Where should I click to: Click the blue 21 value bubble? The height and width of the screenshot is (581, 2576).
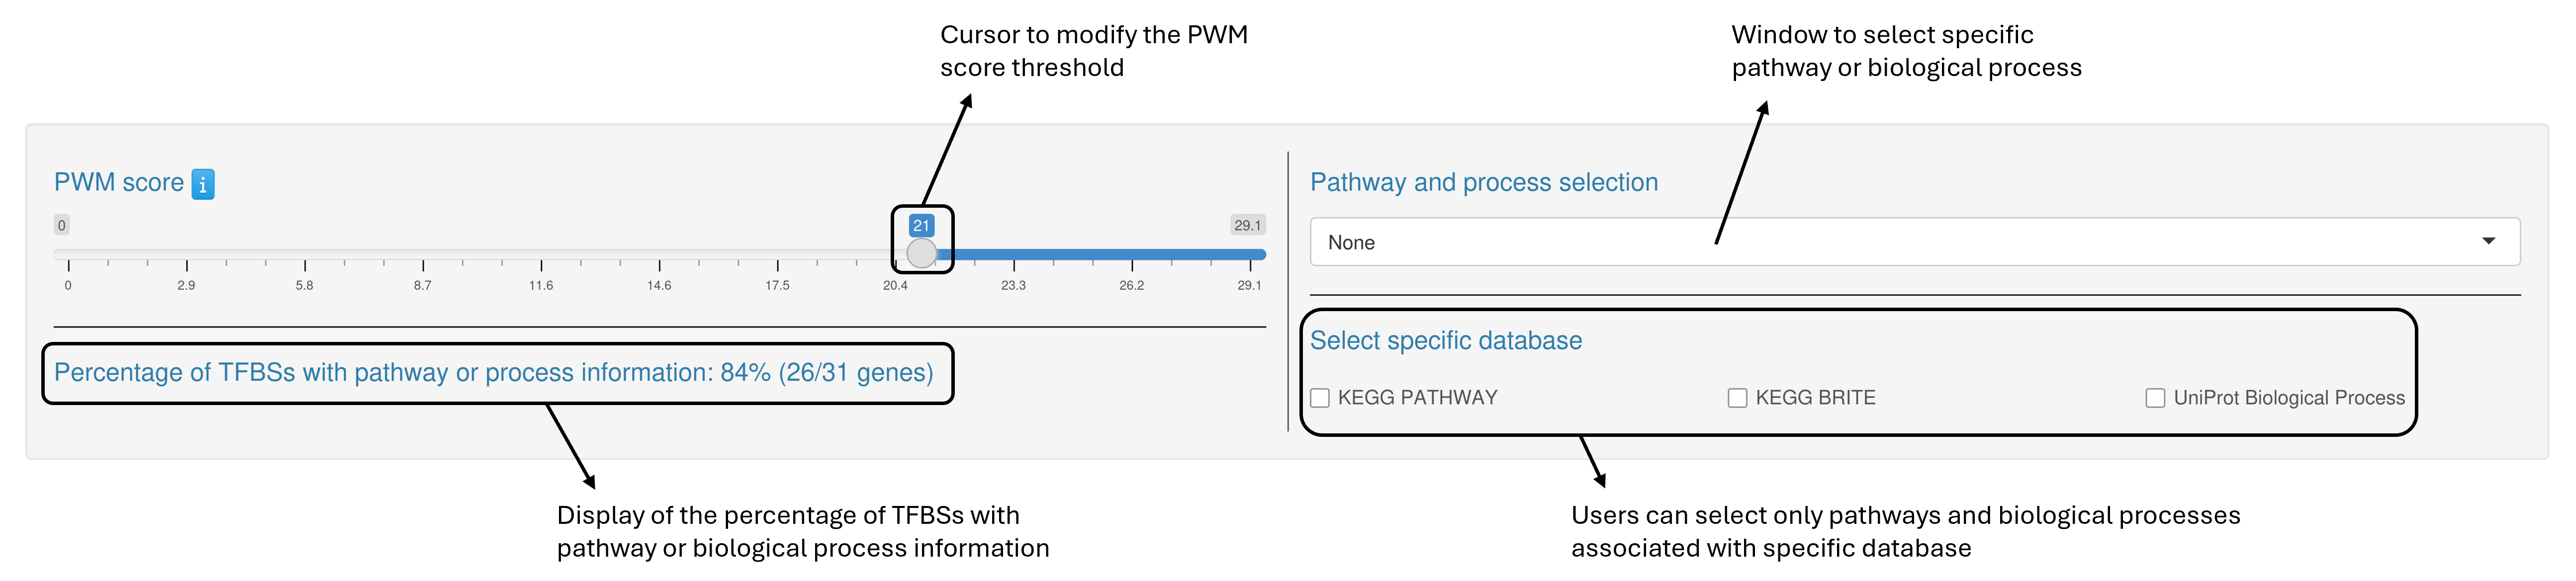921,225
